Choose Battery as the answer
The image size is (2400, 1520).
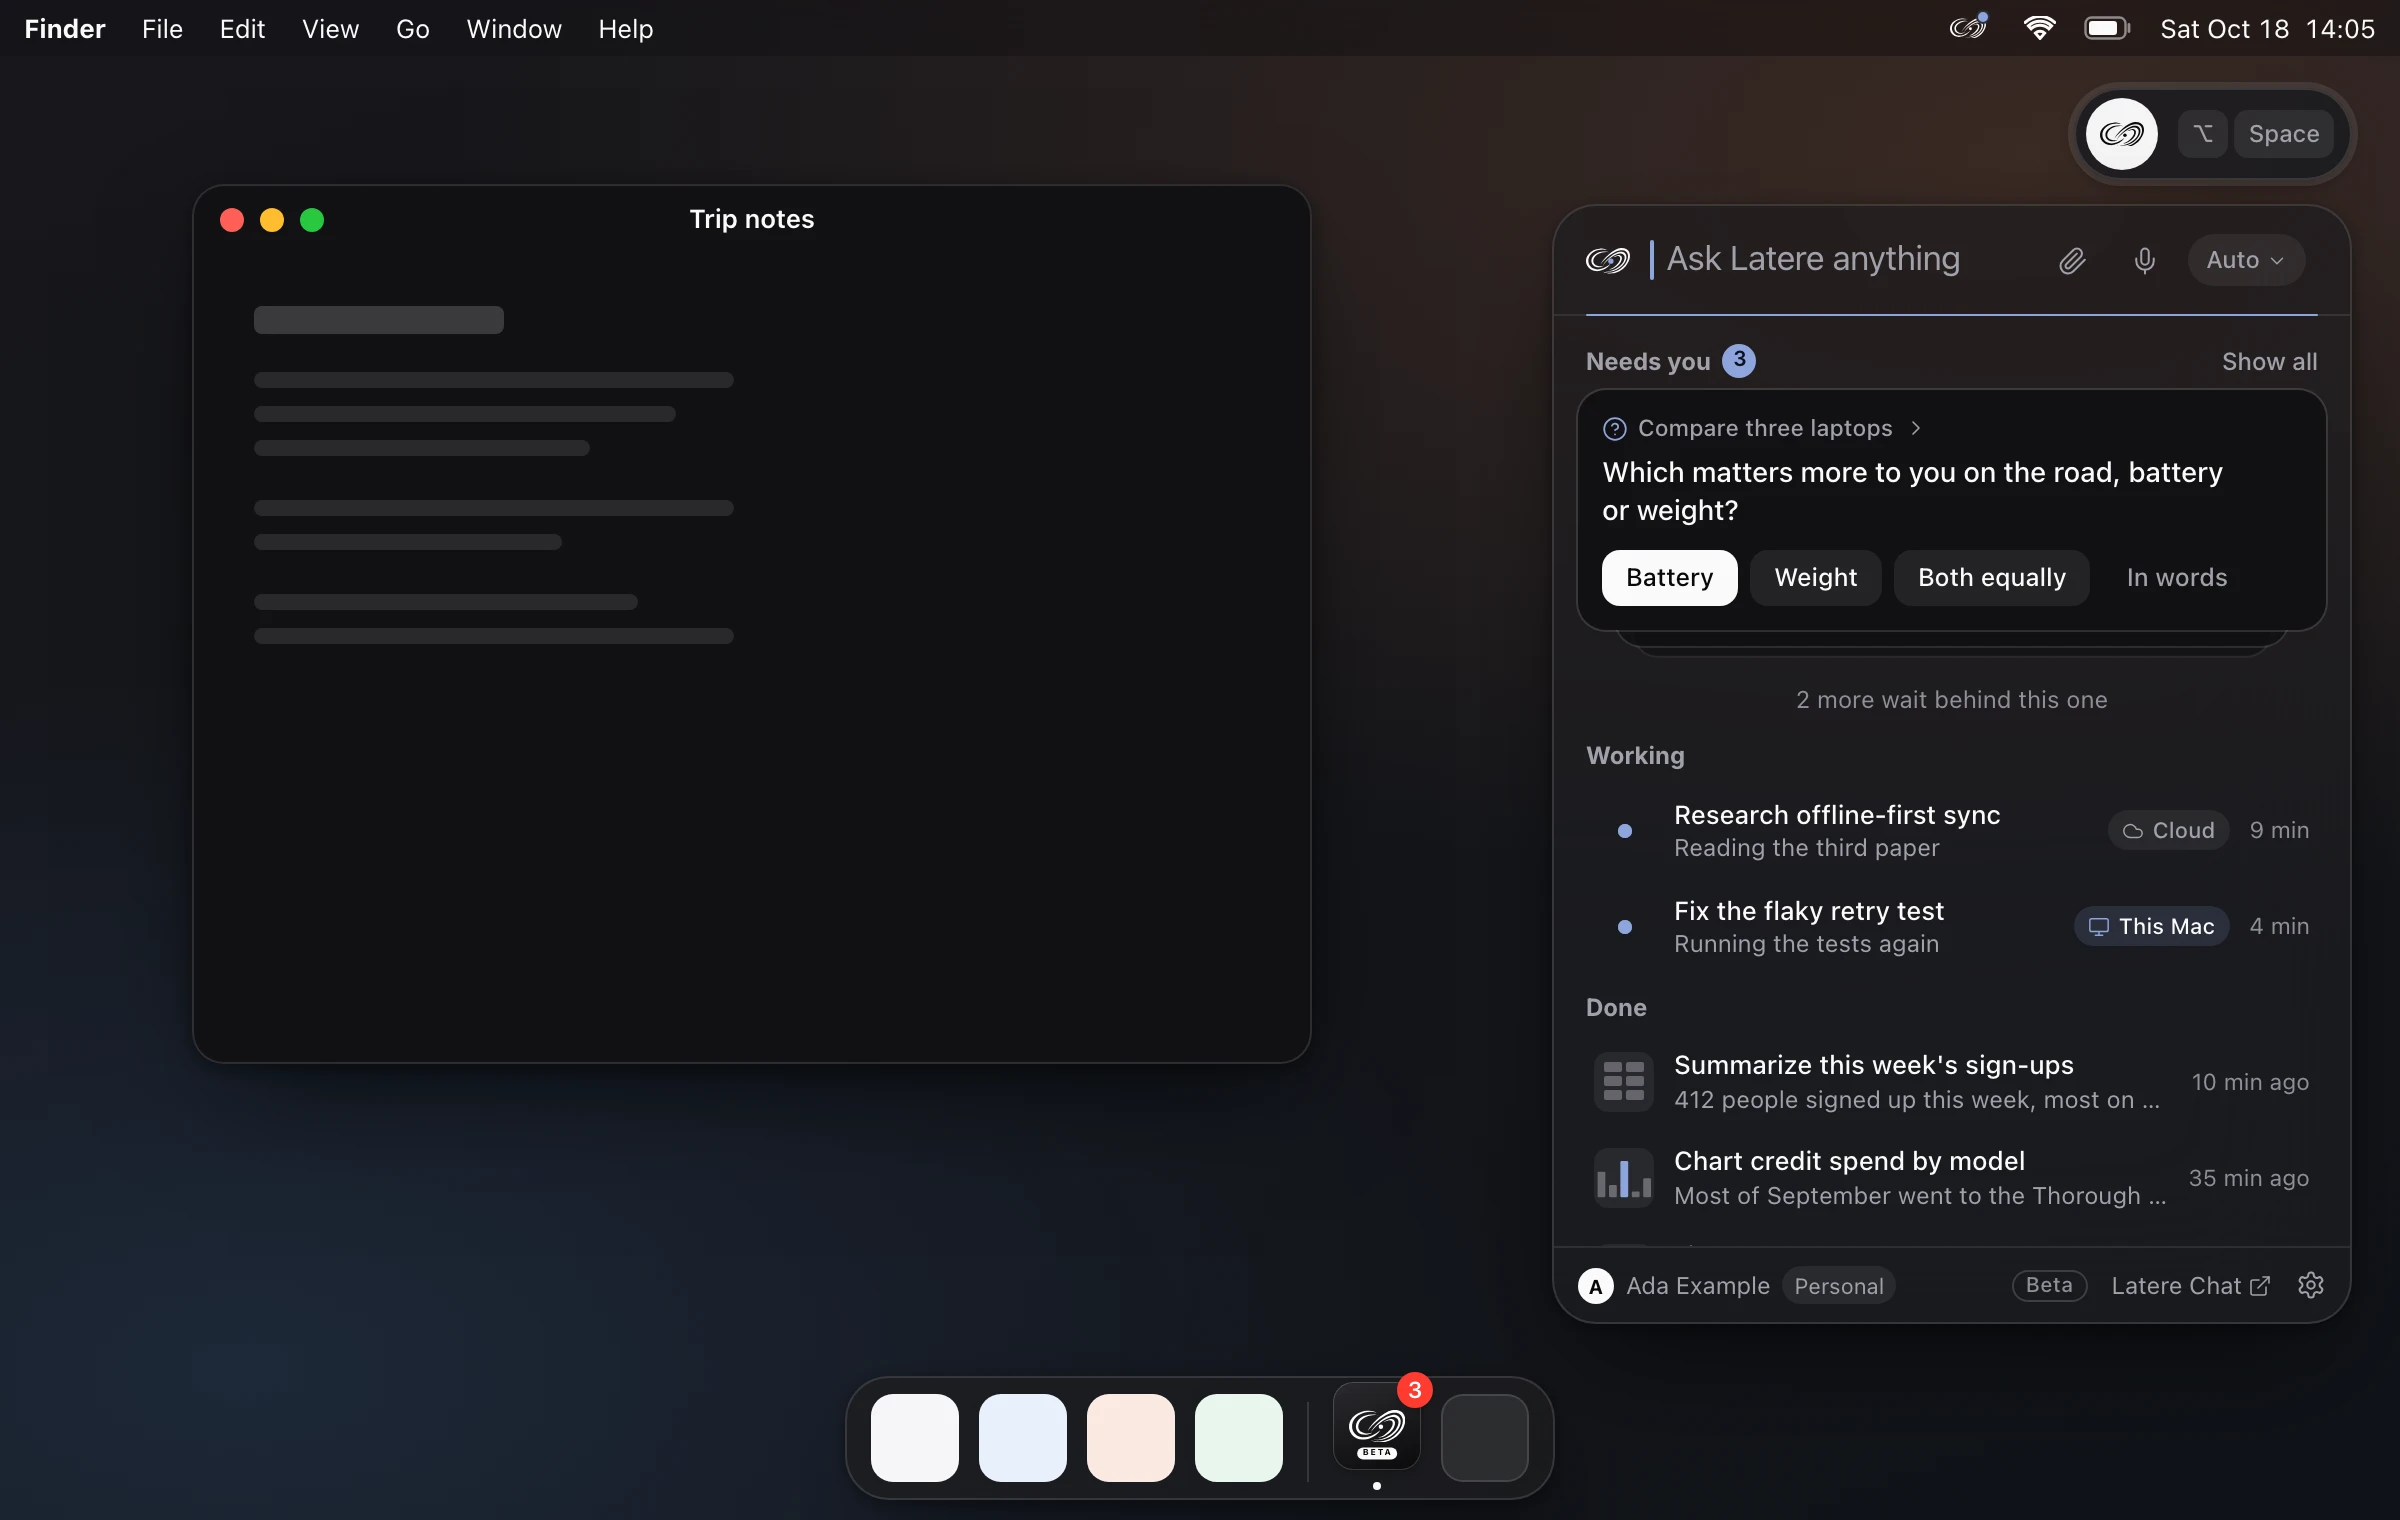tap(1669, 577)
